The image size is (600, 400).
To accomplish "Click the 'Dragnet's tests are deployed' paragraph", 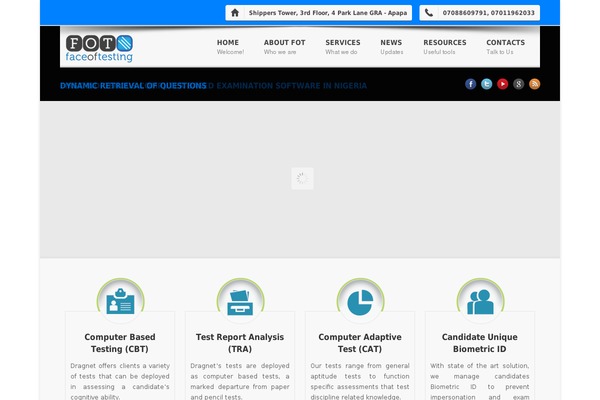I will (x=240, y=381).
